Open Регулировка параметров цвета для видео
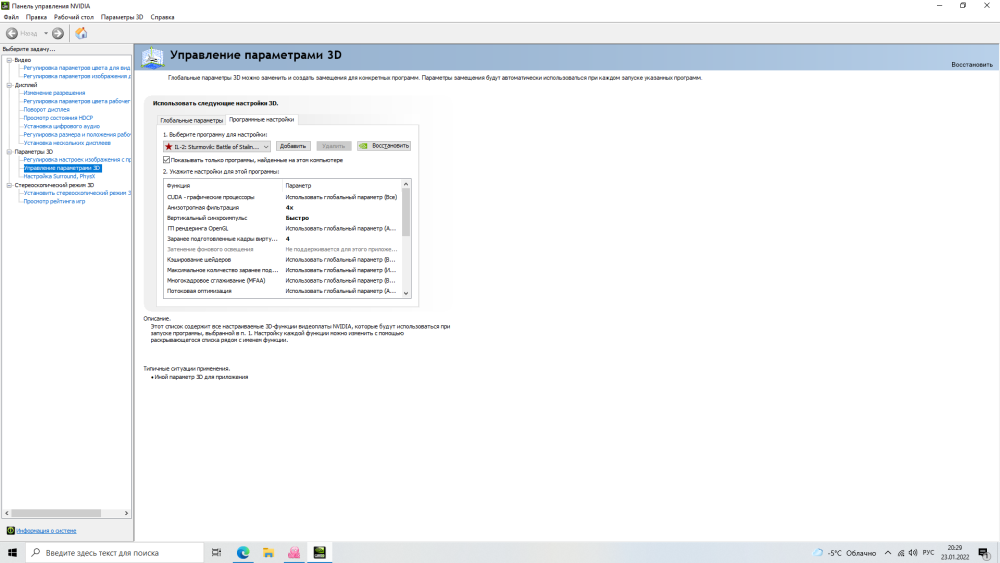This screenshot has height=563, width=1000. [x=77, y=68]
